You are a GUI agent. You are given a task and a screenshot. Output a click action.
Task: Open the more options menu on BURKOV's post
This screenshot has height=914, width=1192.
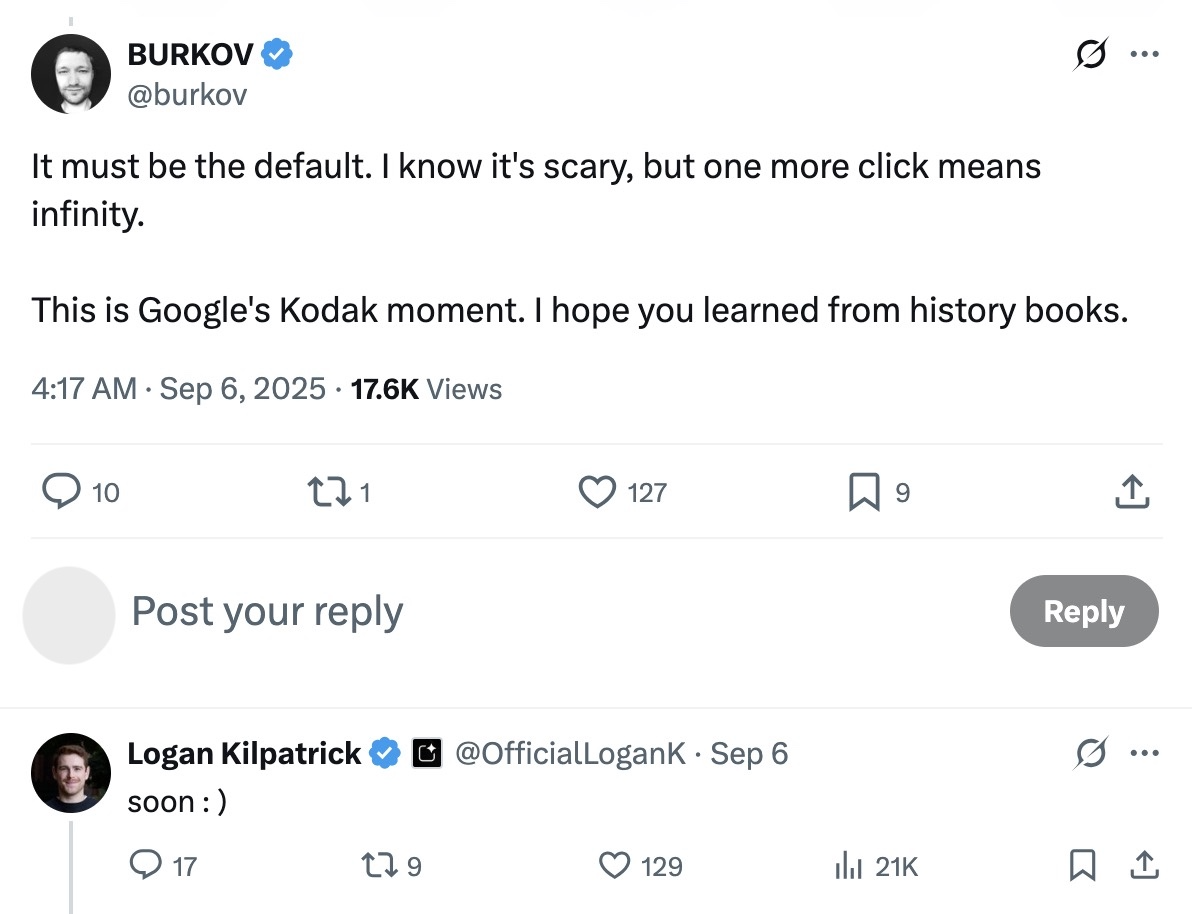pos(1146,55)
